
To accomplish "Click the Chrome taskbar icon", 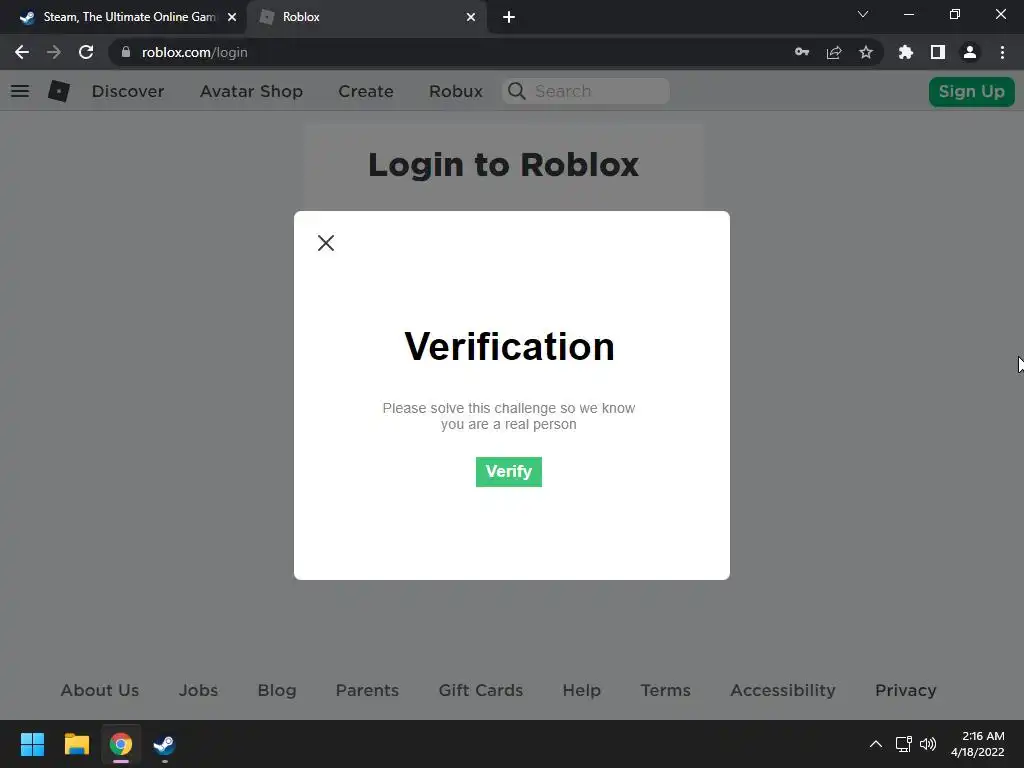I will point(121,744).
